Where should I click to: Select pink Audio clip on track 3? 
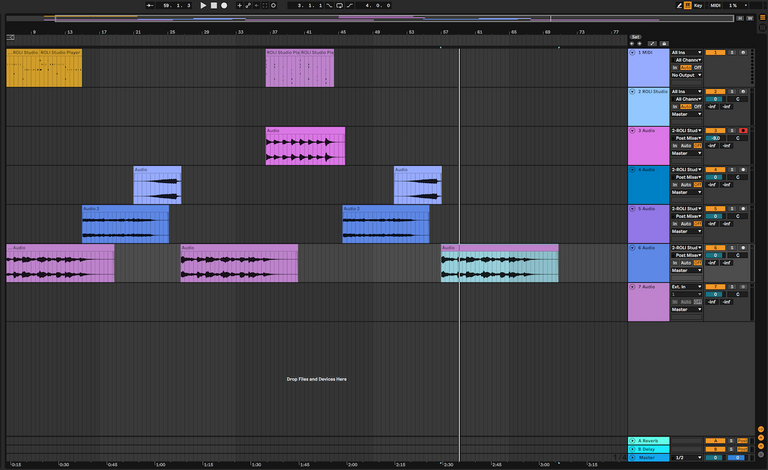[305, 146]
